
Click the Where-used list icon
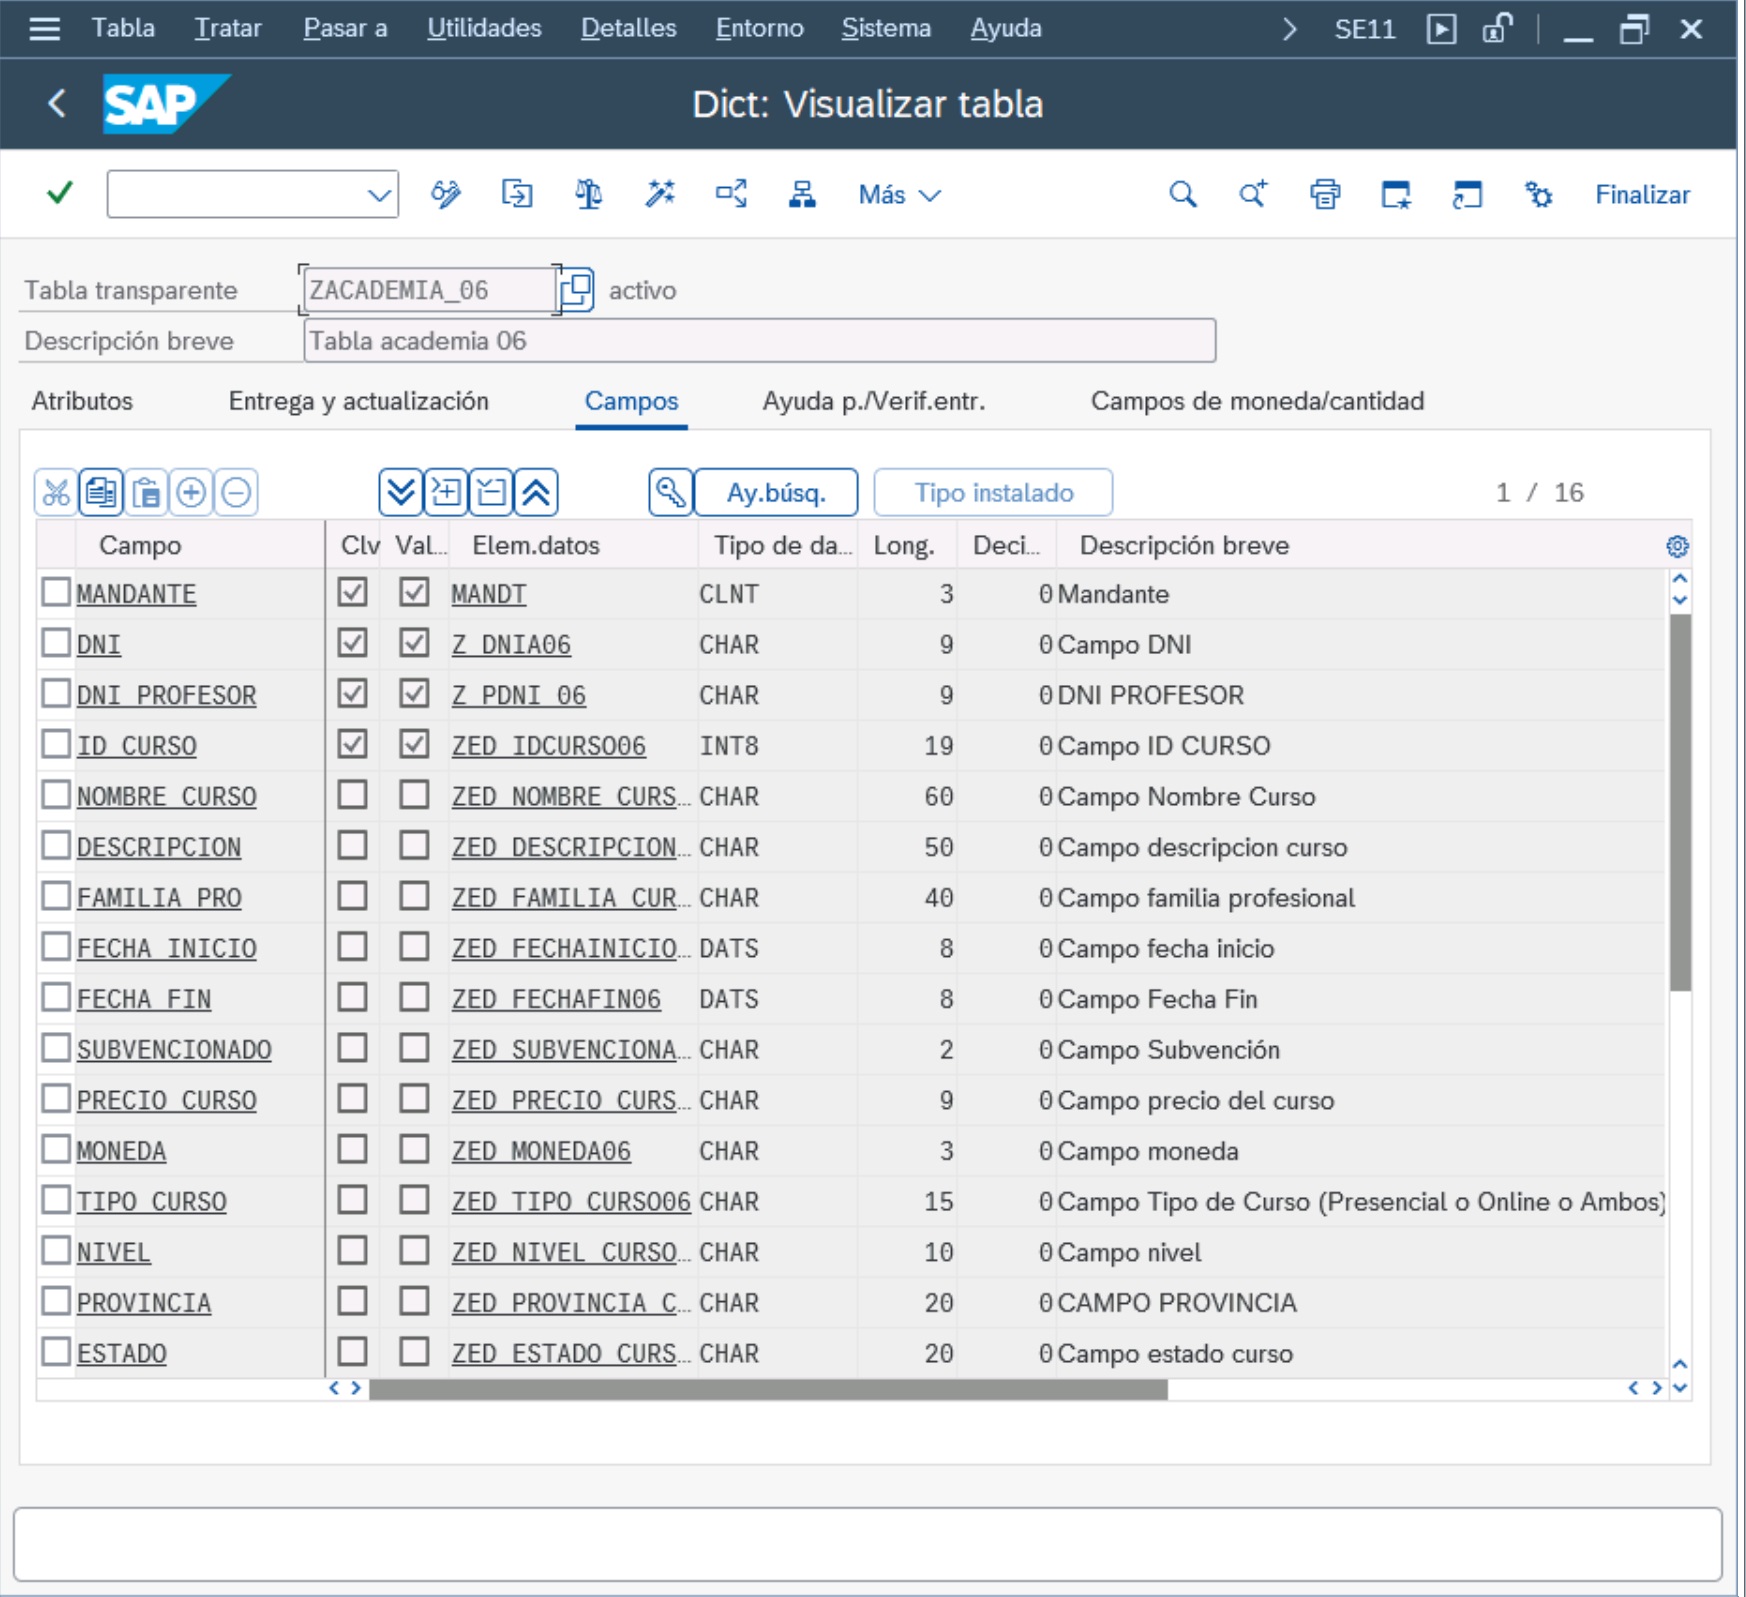tap(731, 194)
